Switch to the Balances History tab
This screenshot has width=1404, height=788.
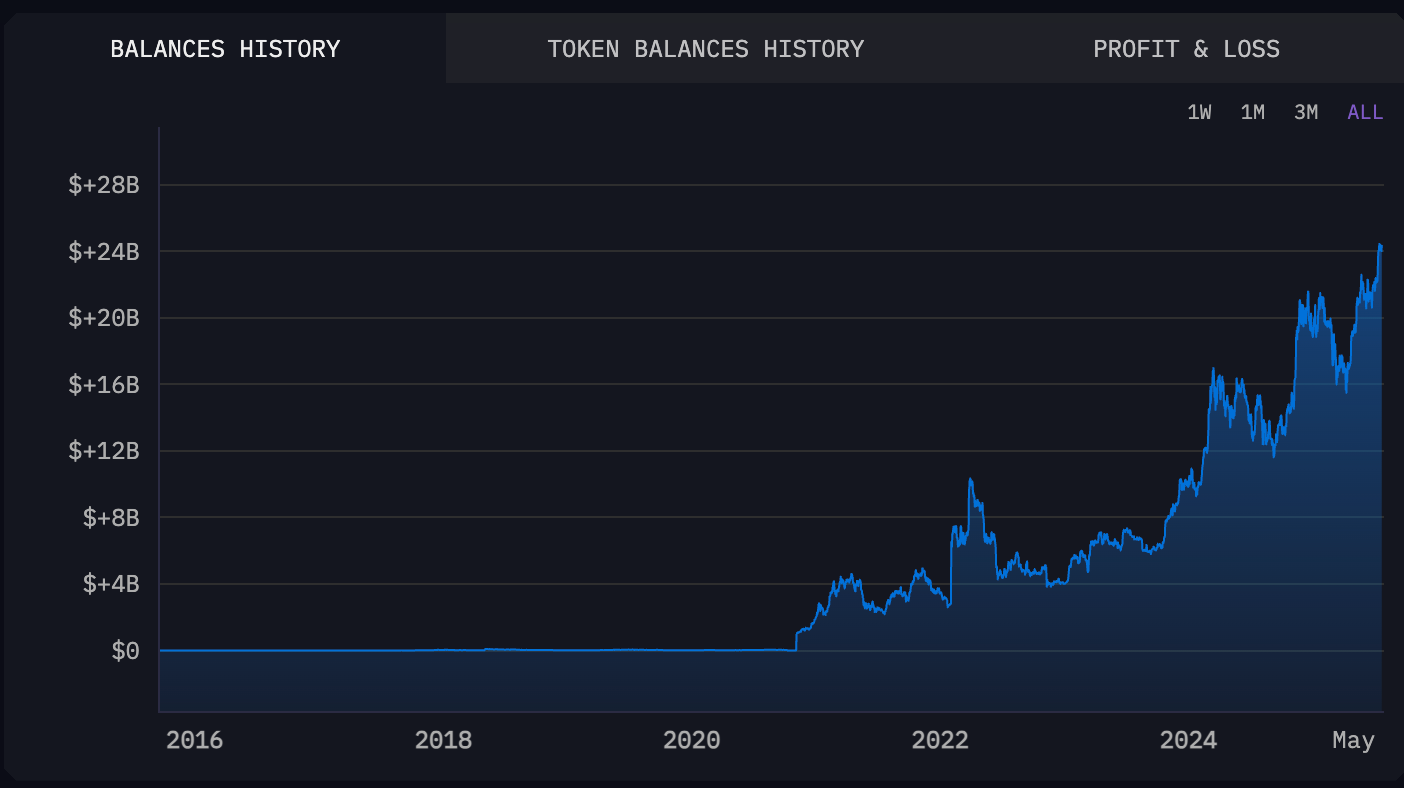pyautogui.click(x=225, y=48)
